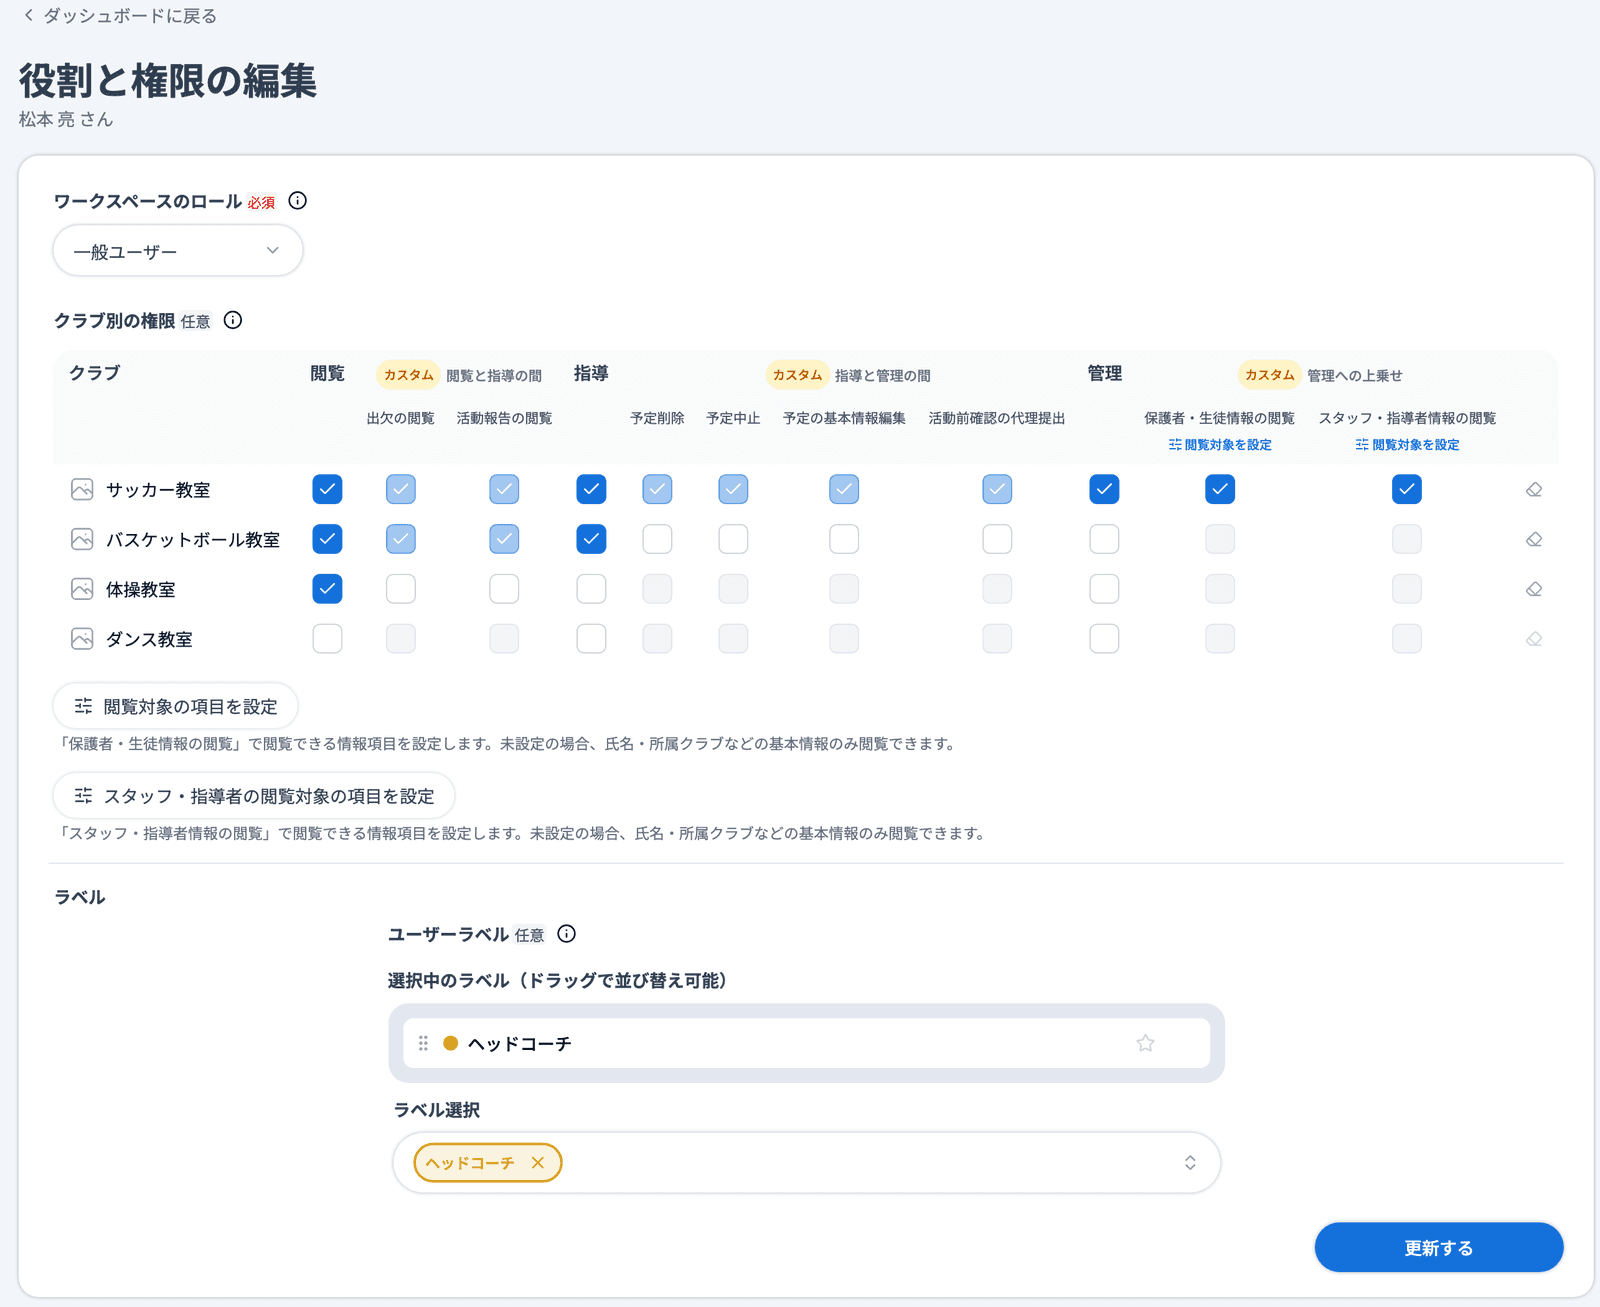Expand the ラベル選択 dropdown arrows
1600x1307 pixels.
[x=1190, y=1162]
